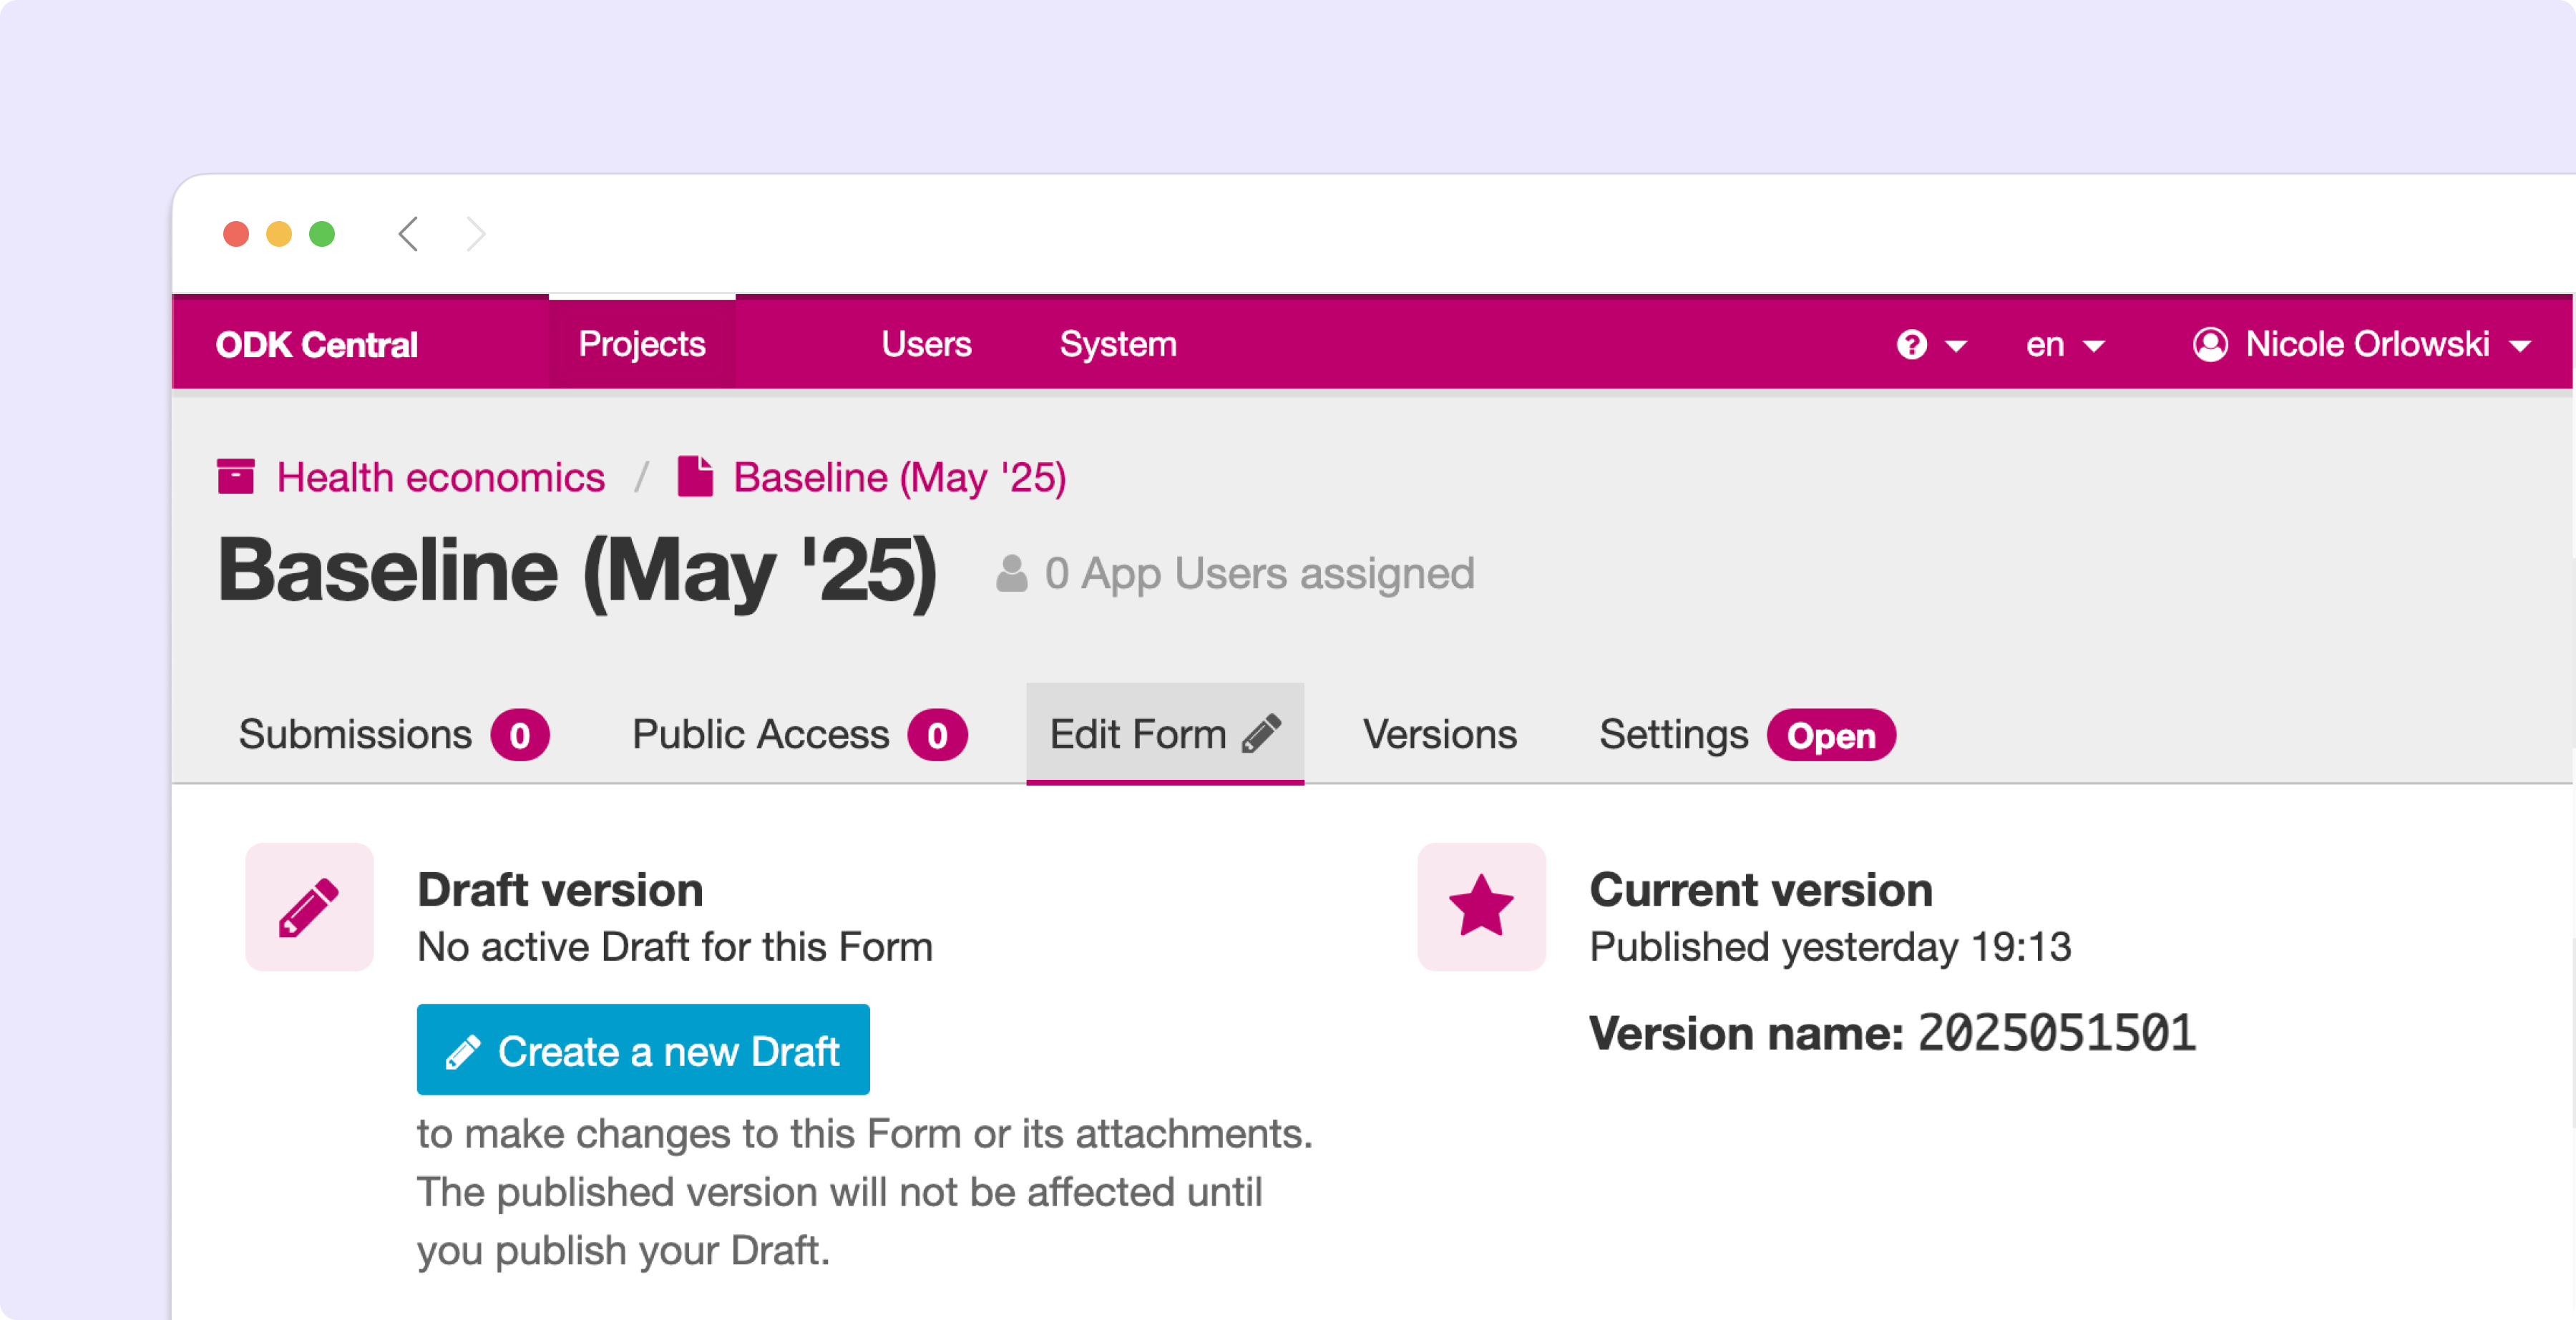Viewport: 2576px width, 1320px height.
Task: Click the user avatar icon in navbar
Action: click(2210, 345)
